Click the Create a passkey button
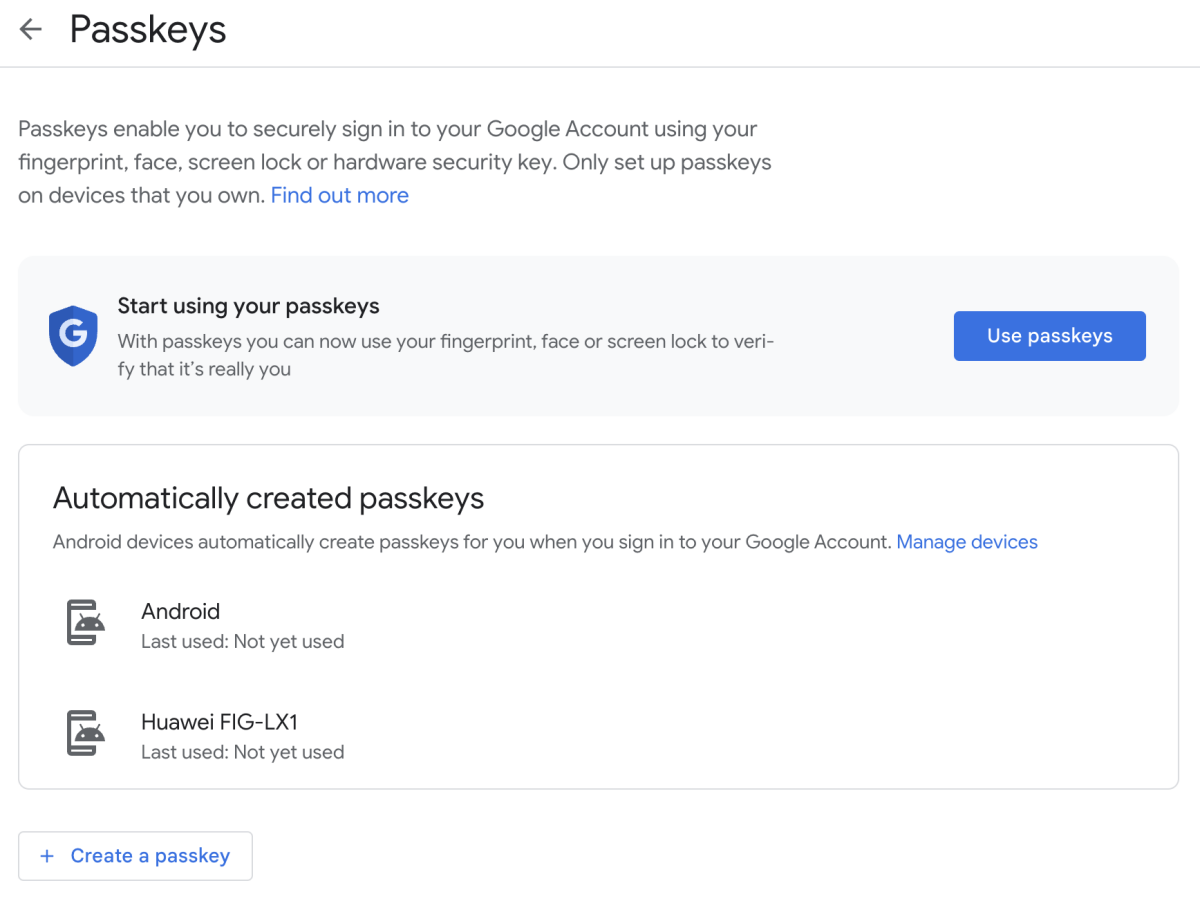The height and width of the screenshot is (910, 1200). point(135,856)
